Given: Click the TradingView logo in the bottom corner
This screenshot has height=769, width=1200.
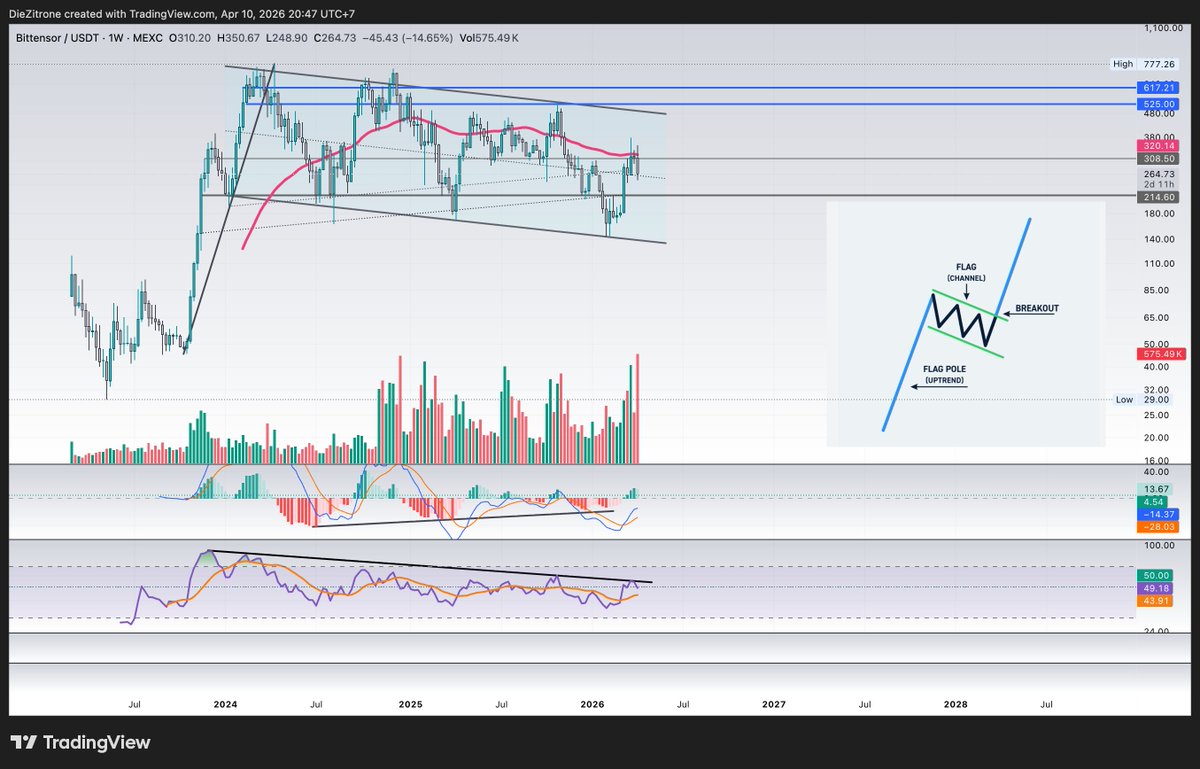Looking at the screenshot, I should [x=80, y=742].
